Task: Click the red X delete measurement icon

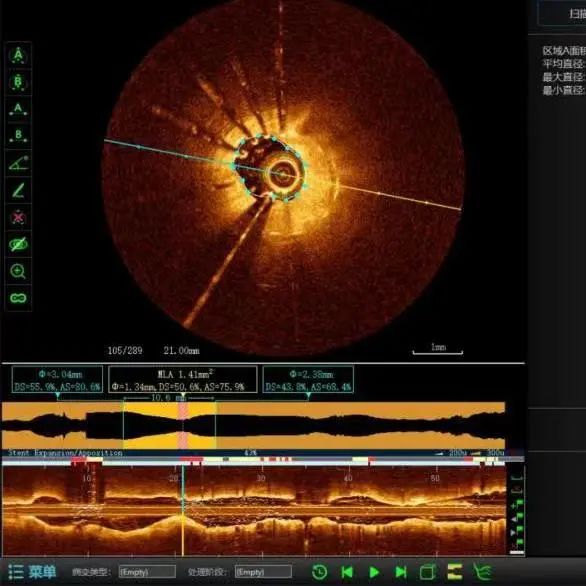Action: (x=18, y=217)
